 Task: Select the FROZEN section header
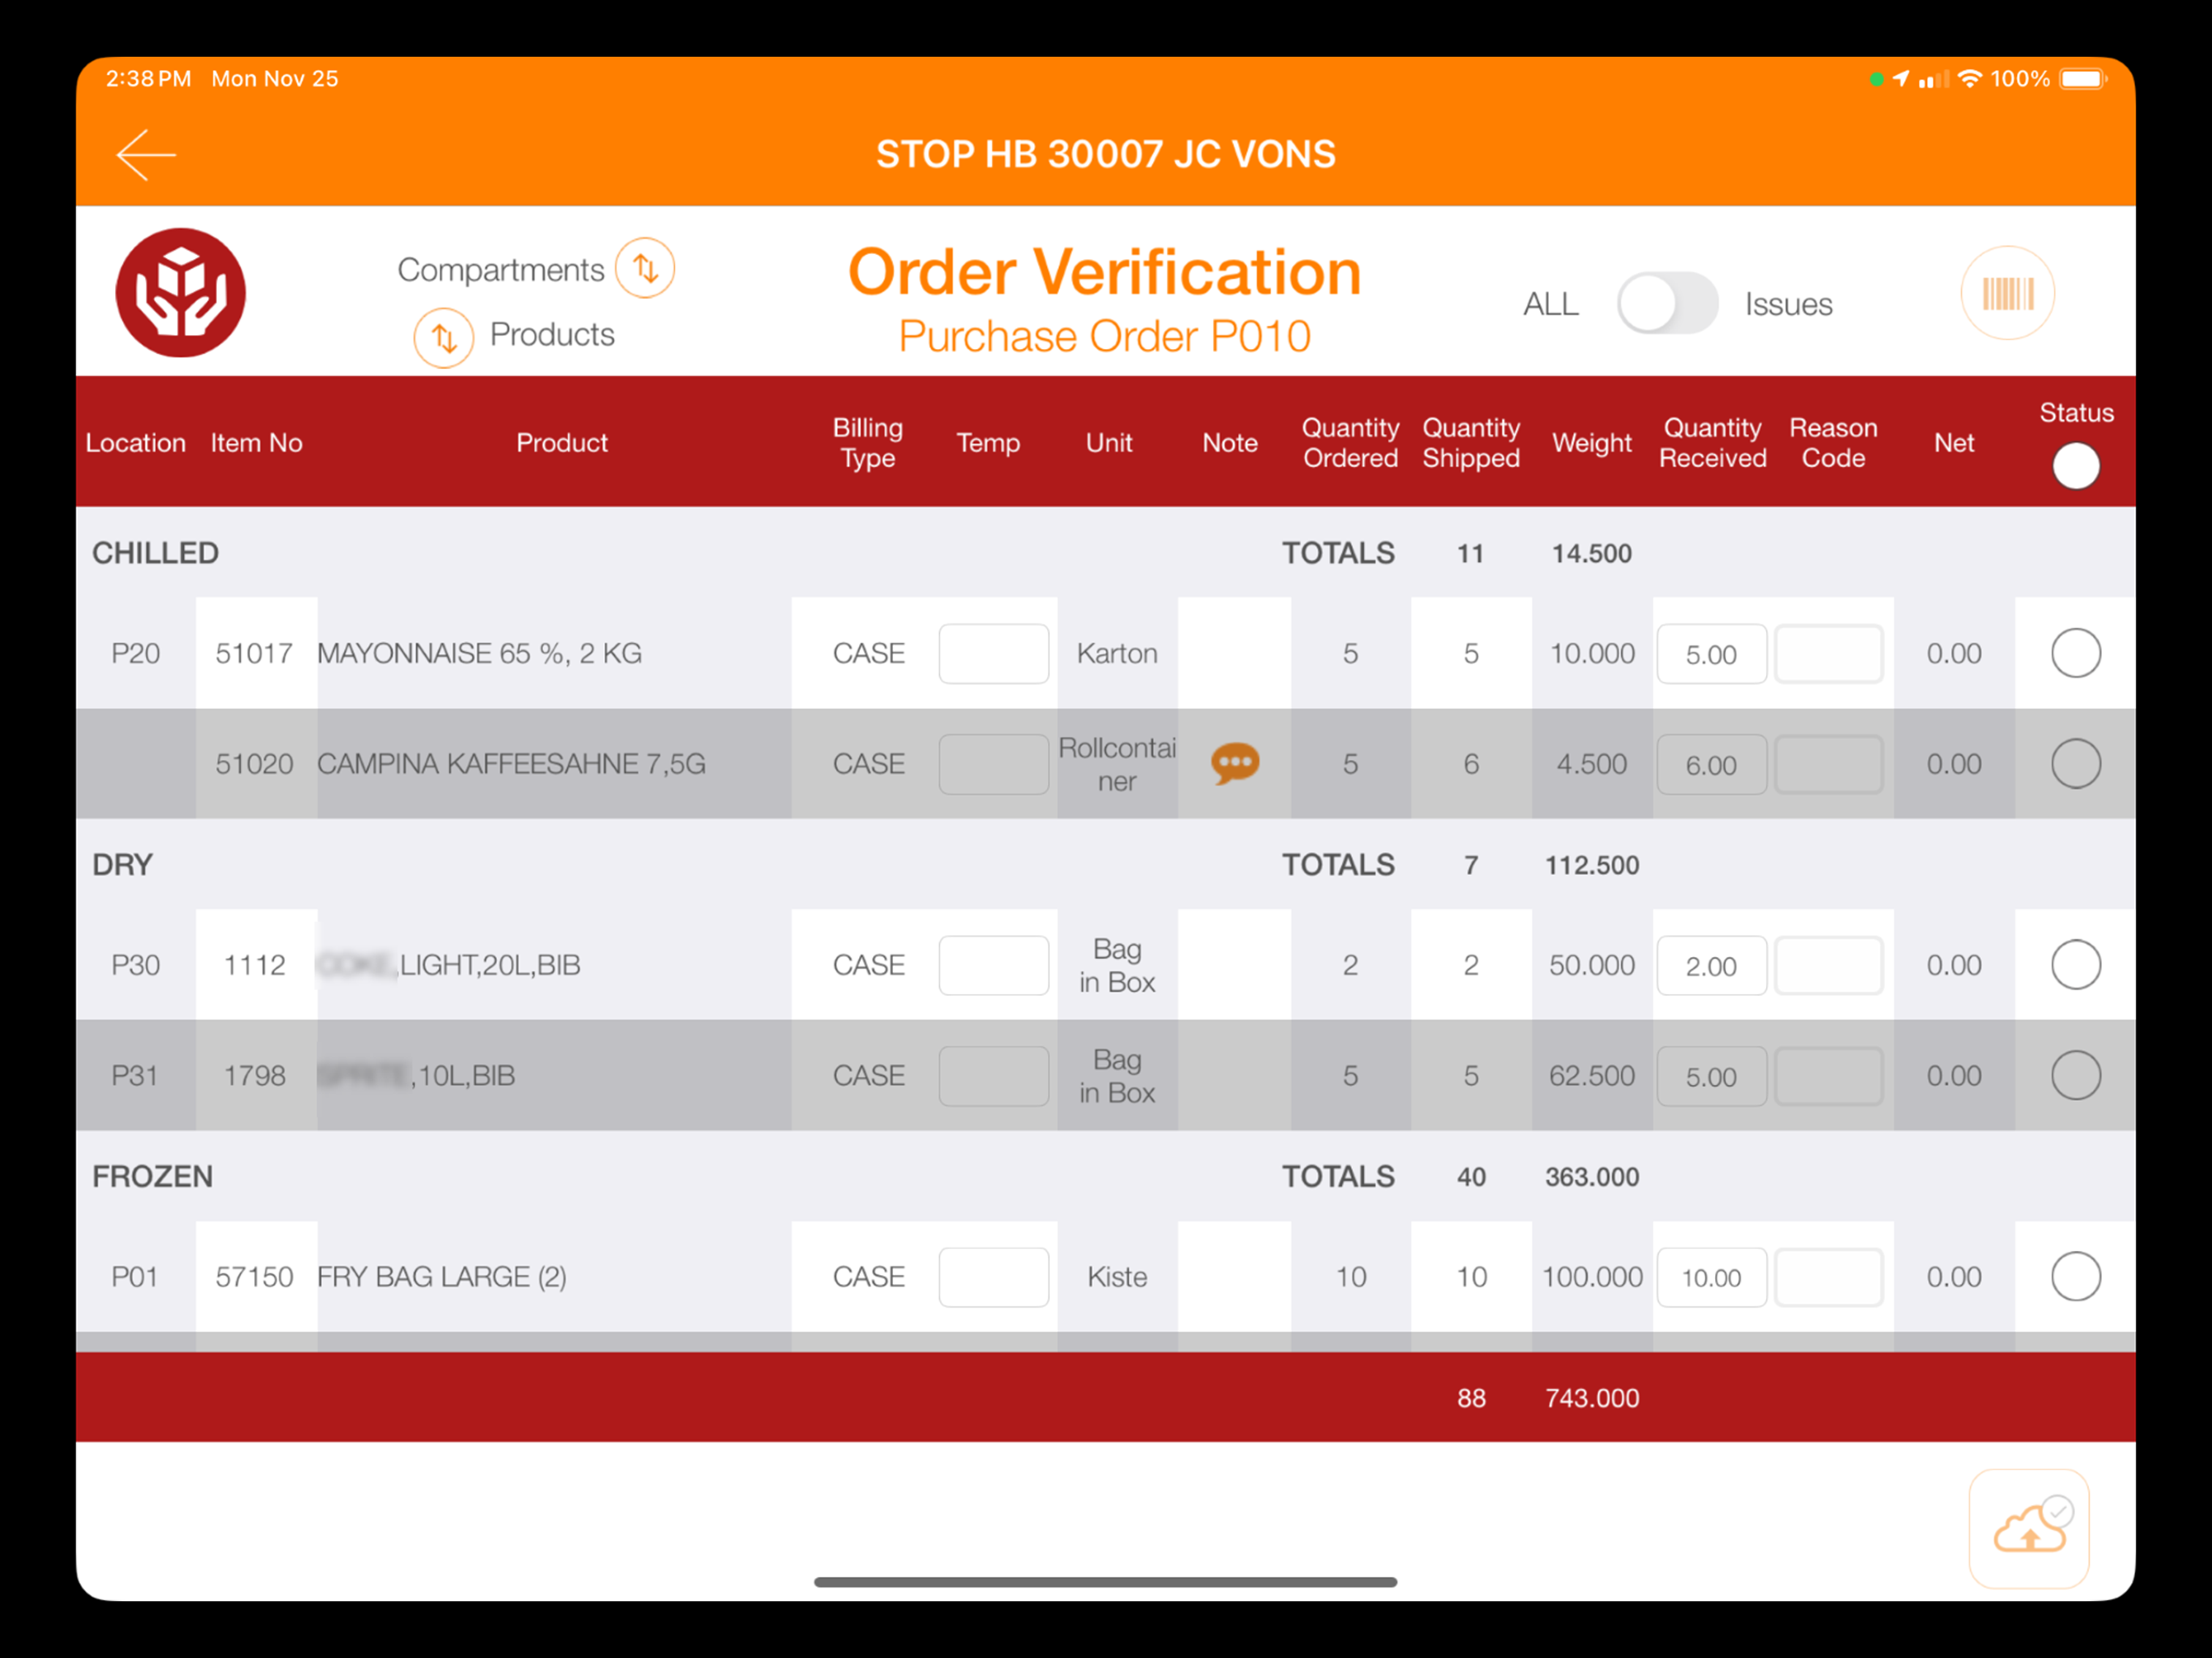[x=152, y=1177]
